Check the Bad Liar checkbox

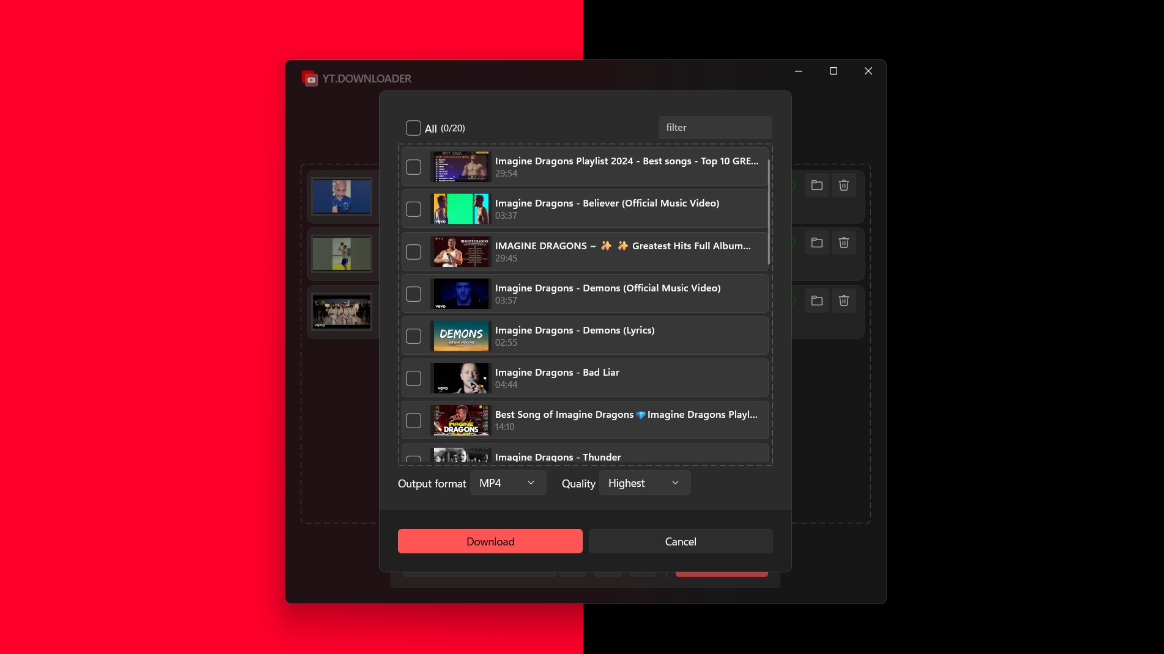coord(413,379)
